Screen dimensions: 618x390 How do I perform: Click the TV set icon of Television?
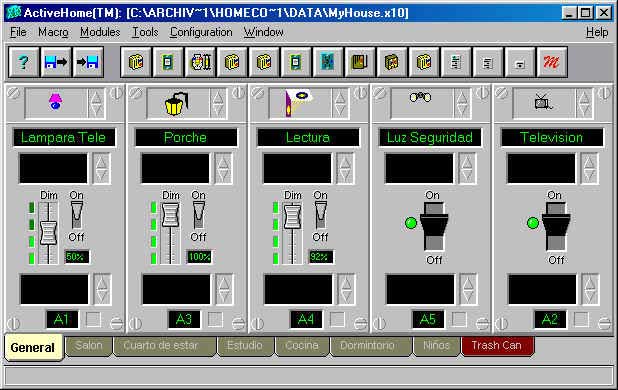click(543, 102)
